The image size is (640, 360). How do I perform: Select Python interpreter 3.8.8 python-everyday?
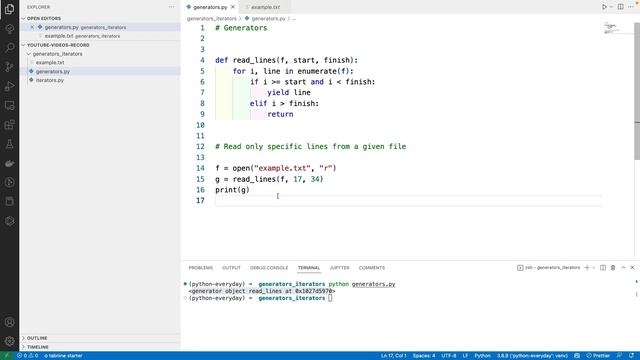click(533, 356)
